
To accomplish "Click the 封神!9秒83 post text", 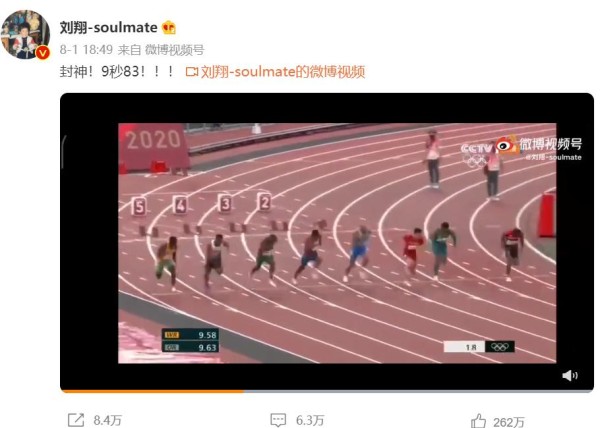I will [117, 72].
